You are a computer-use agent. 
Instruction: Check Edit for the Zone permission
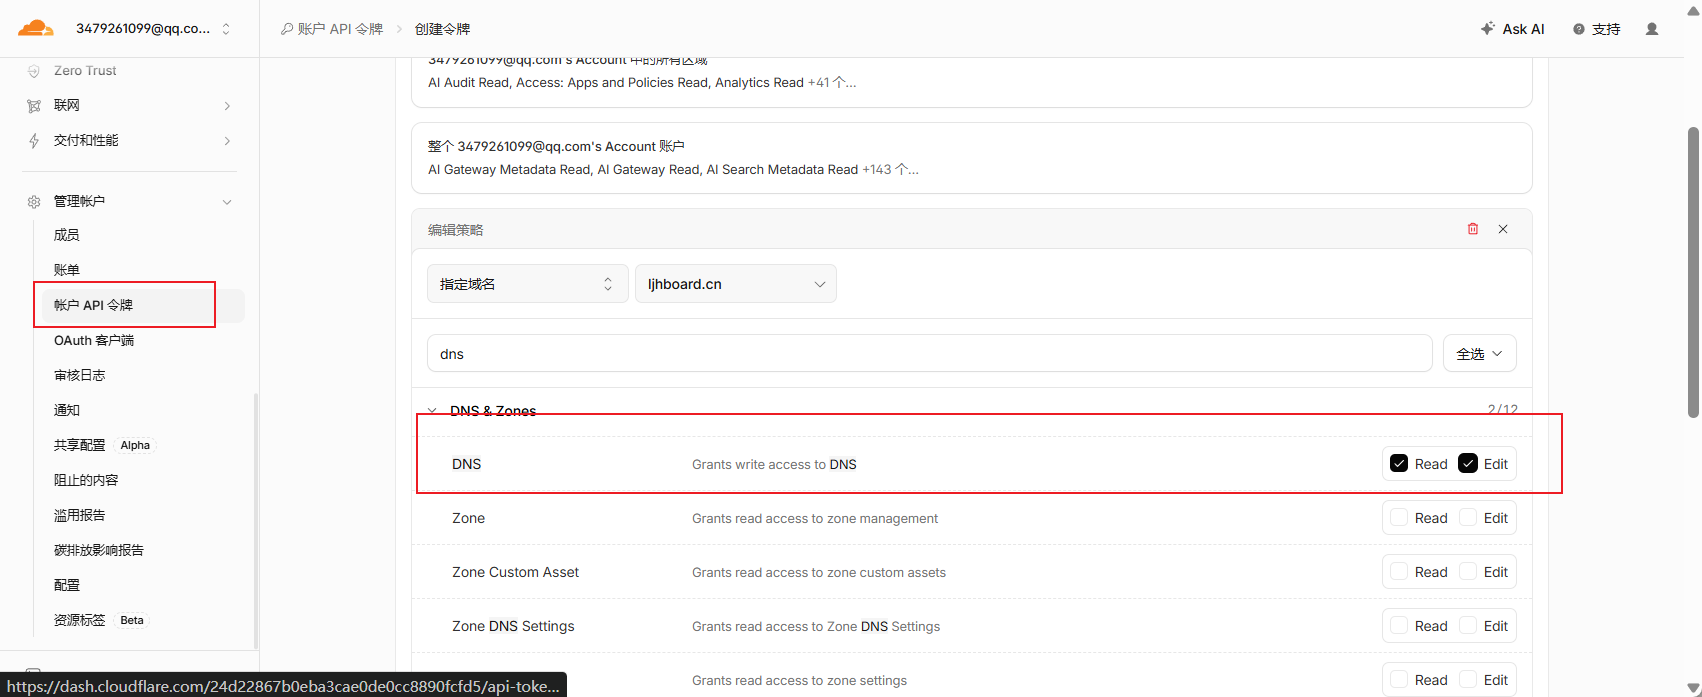point(1468,518)
